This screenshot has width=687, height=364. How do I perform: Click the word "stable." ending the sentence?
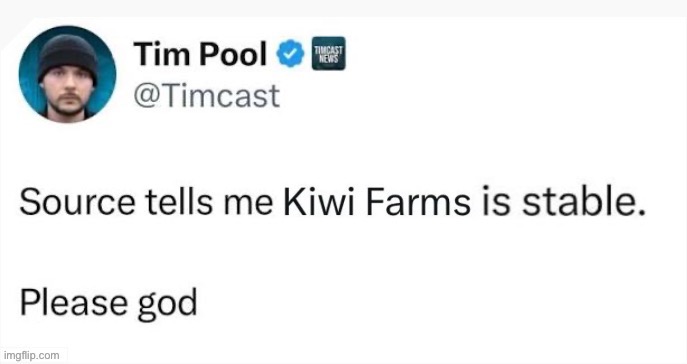tap(584, 202)
